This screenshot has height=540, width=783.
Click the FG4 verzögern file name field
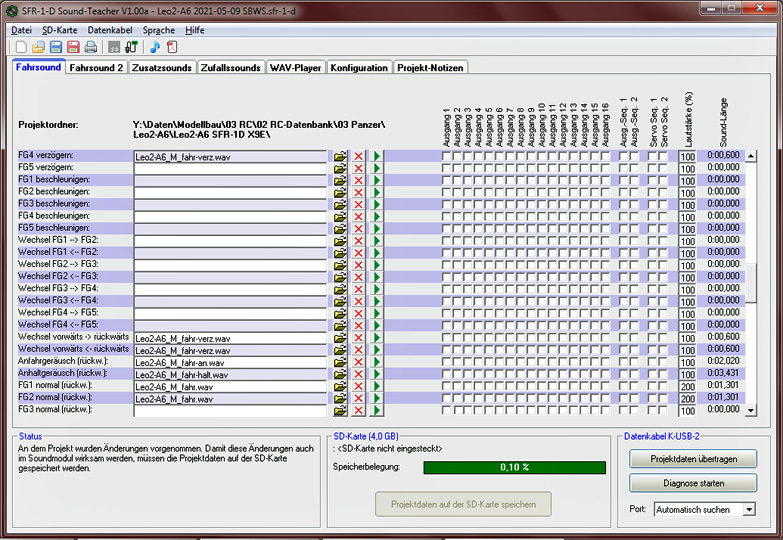(x=230, y=156)
